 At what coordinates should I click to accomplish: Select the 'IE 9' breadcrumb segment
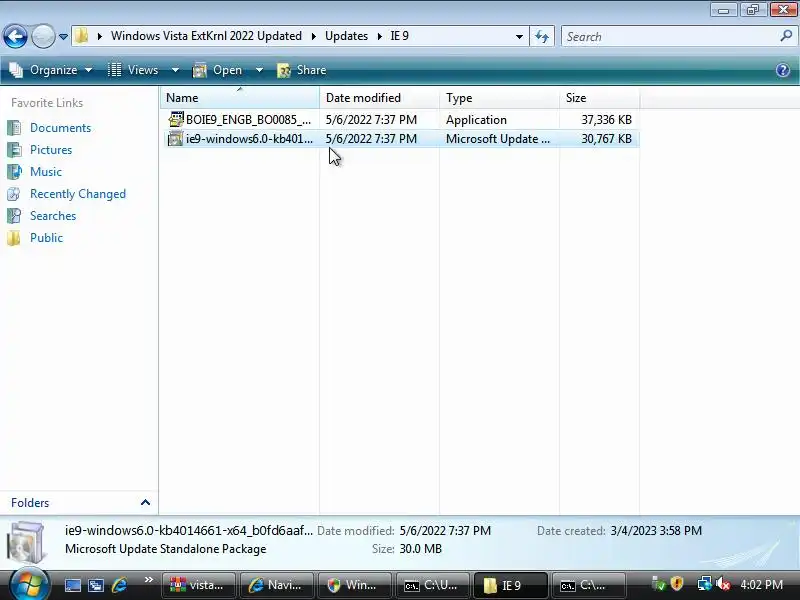399,36
